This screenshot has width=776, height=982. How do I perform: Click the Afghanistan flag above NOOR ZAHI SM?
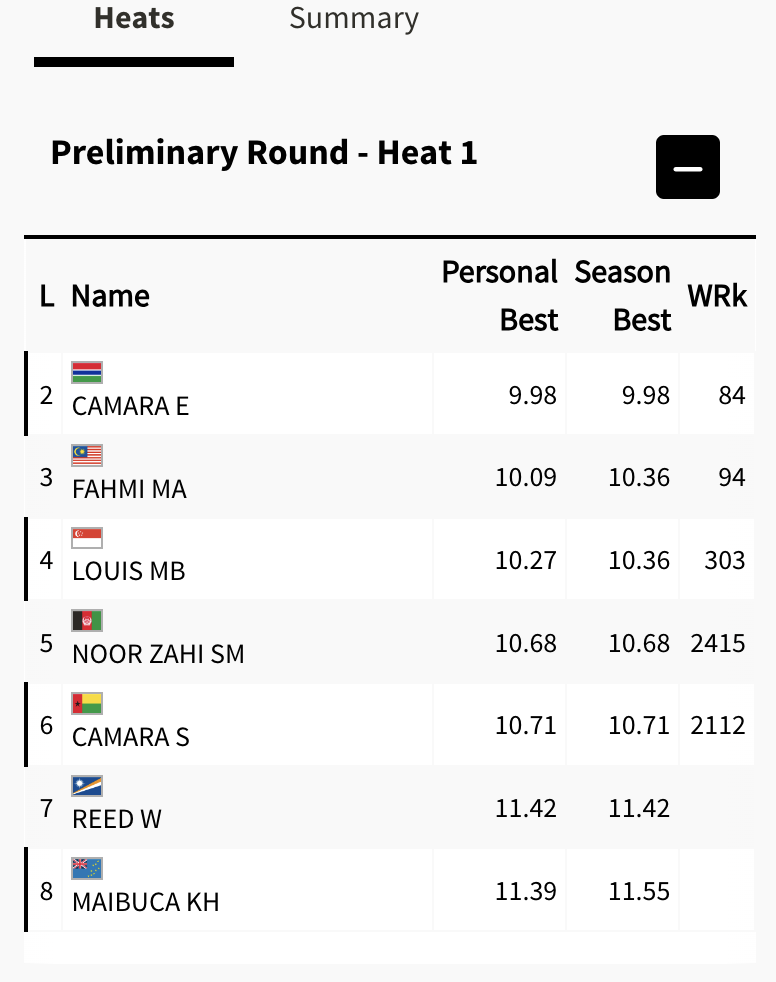pyautogui.click(x=87, y=621)
